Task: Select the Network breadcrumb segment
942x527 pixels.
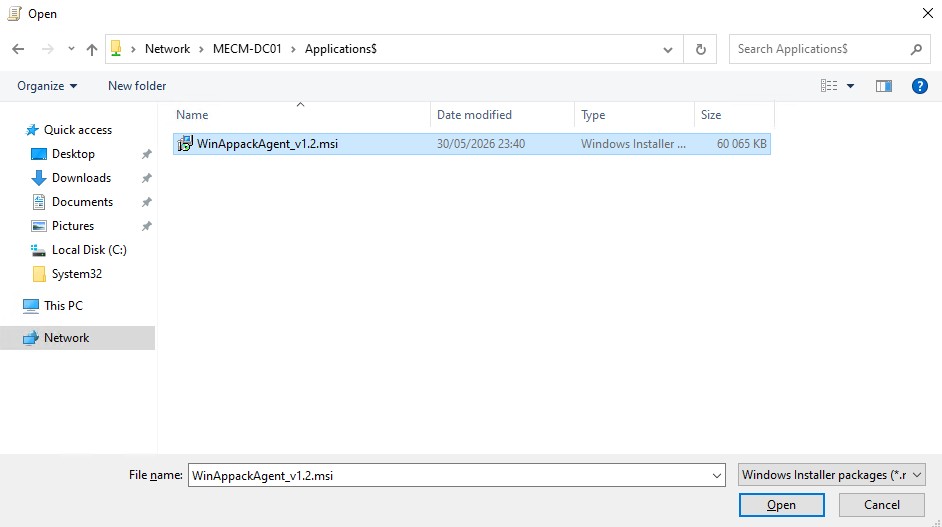Action: click(x=167, y=49)
